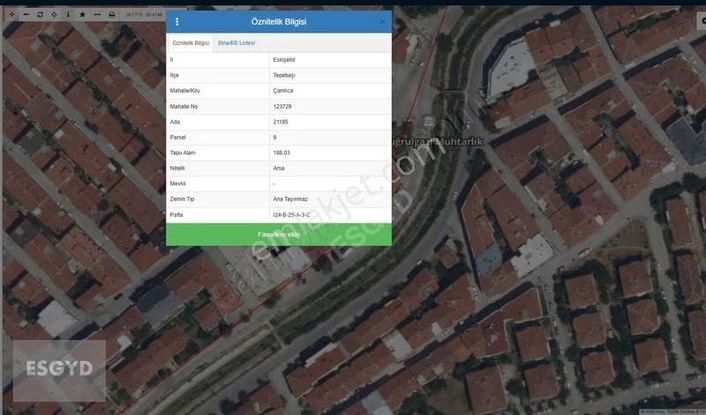Click the print map icon
The height and width of the screenshot is (415, 706).
111,15
